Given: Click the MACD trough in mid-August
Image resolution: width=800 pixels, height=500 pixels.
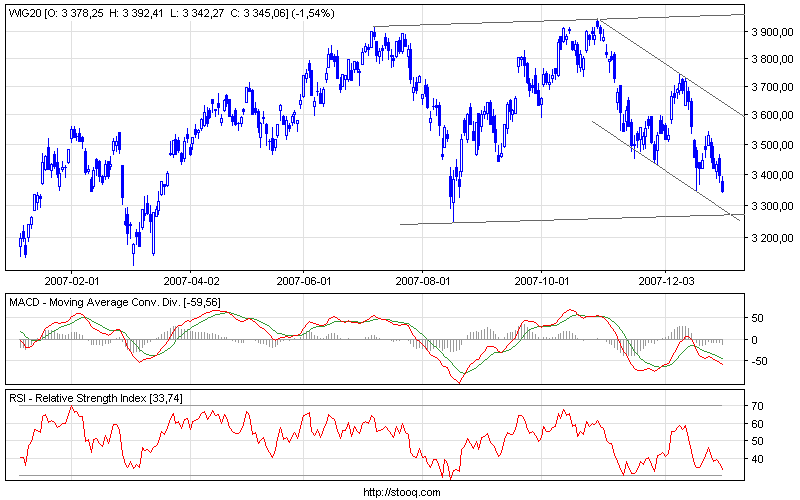Looking at the screenshot, I should pyautogui.click(x=460, y=382).
